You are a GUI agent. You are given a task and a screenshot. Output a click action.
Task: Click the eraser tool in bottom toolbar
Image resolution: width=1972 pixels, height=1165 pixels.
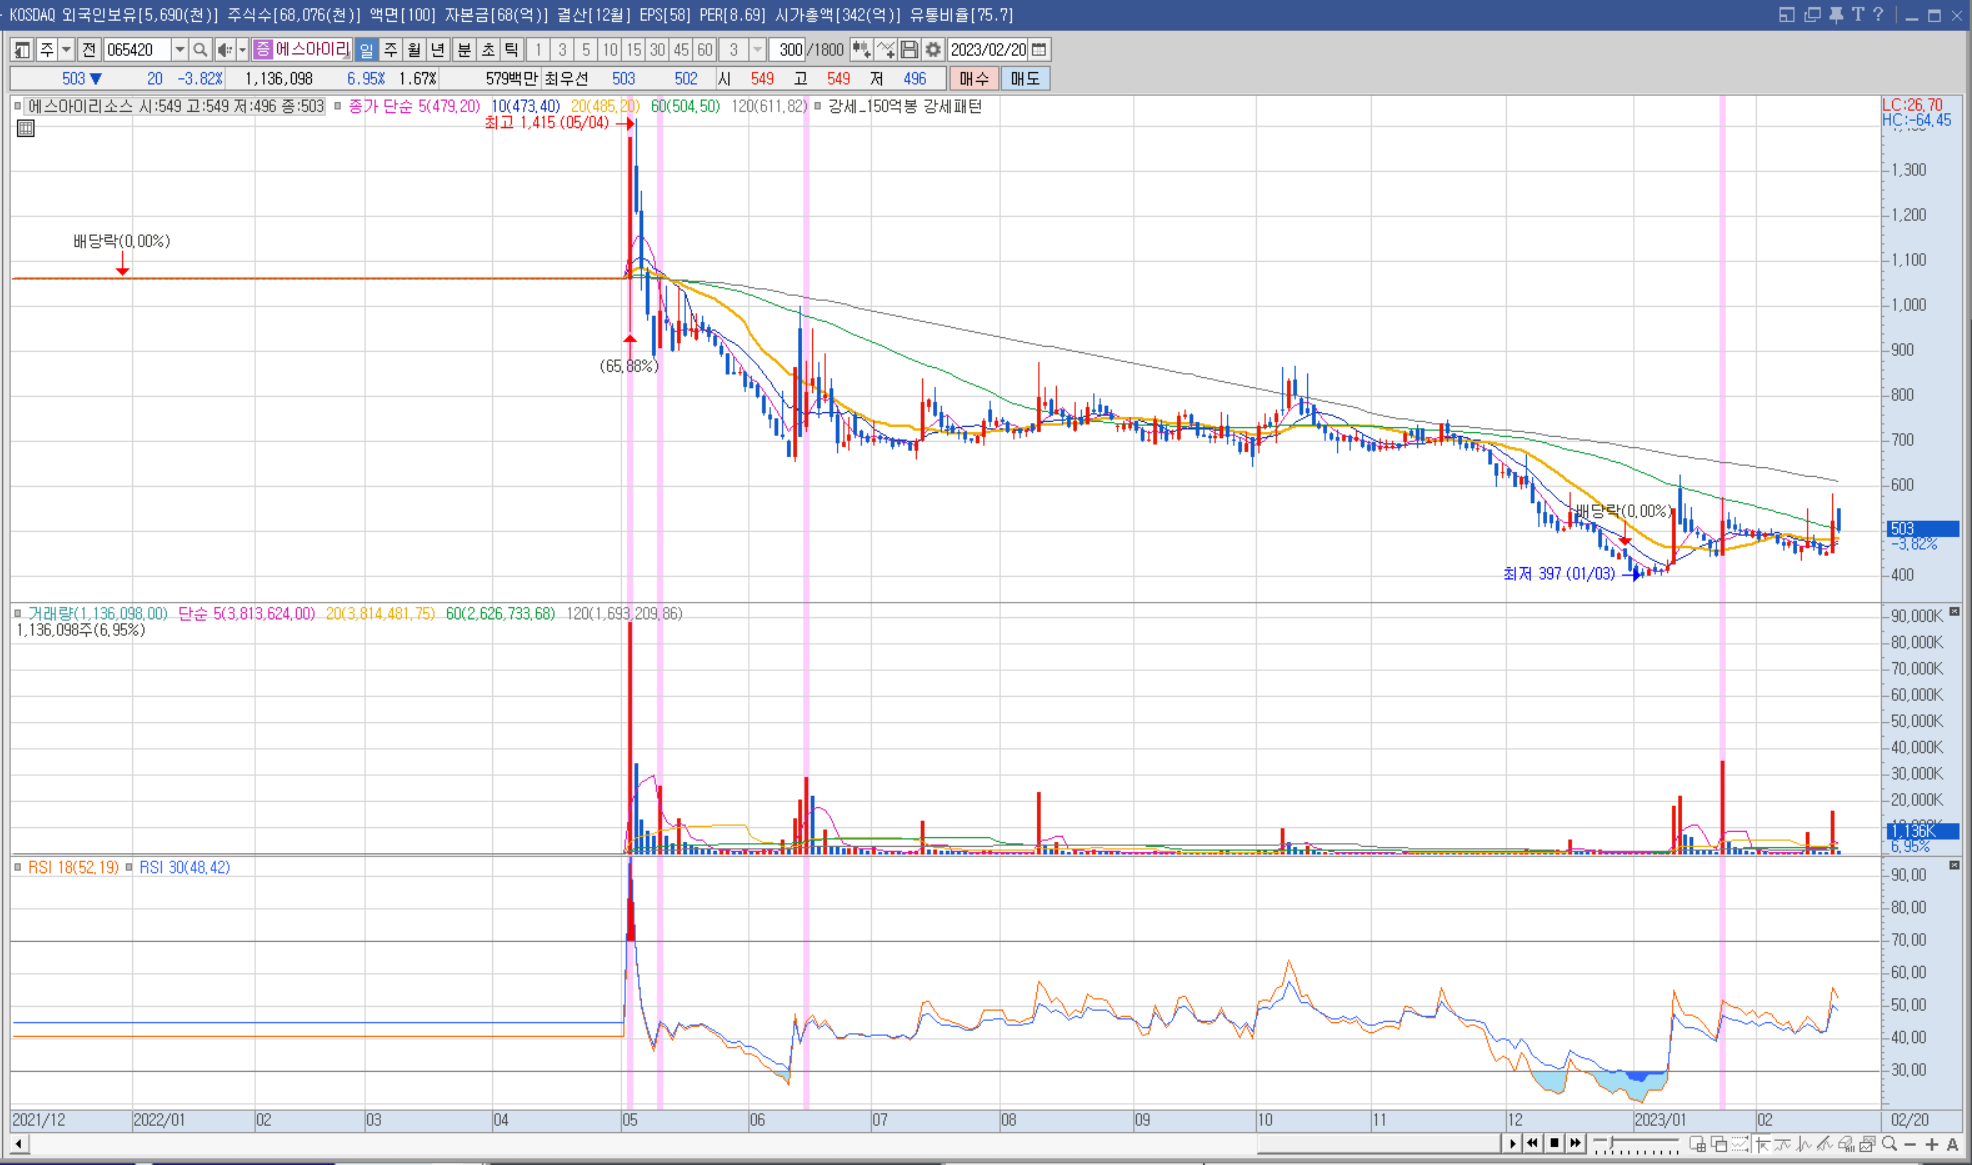(x=1846, y=1144)
